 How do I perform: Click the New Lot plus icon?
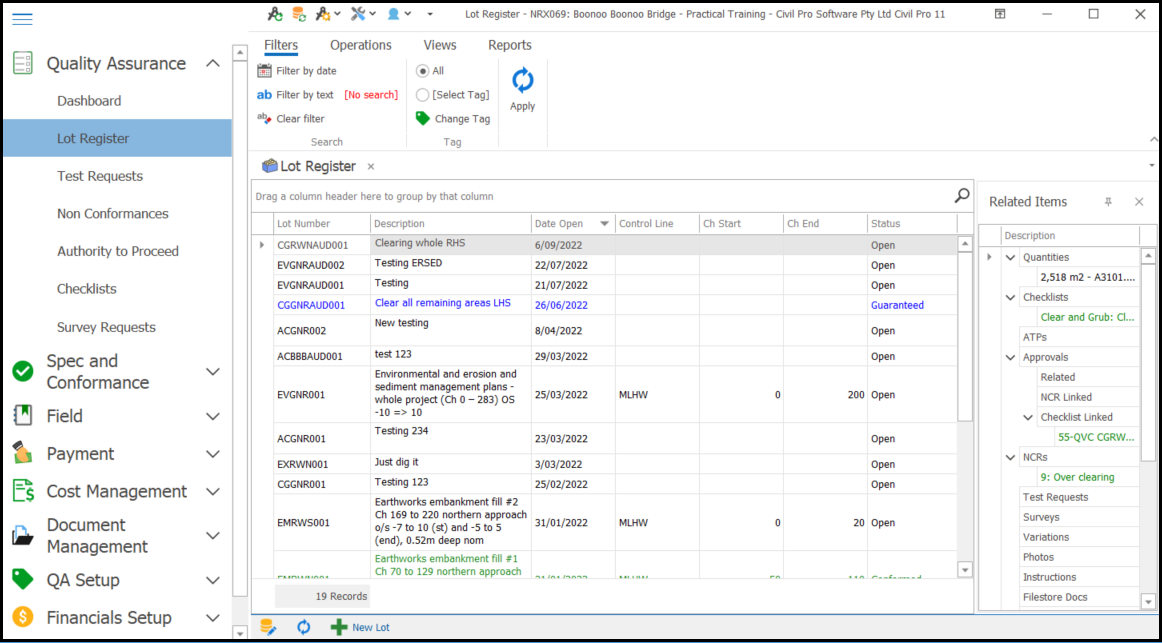339,627
